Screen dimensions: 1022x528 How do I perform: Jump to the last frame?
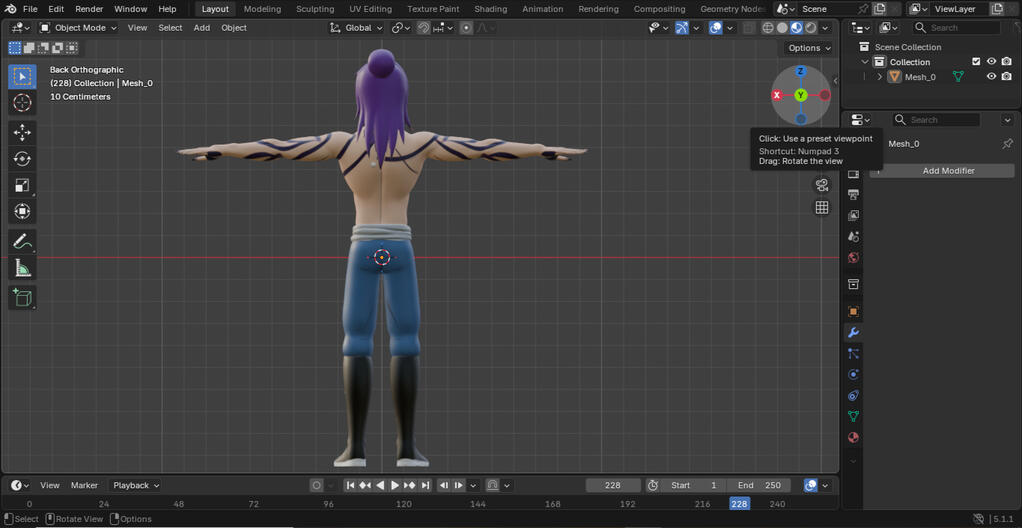[x=426, y=485]
